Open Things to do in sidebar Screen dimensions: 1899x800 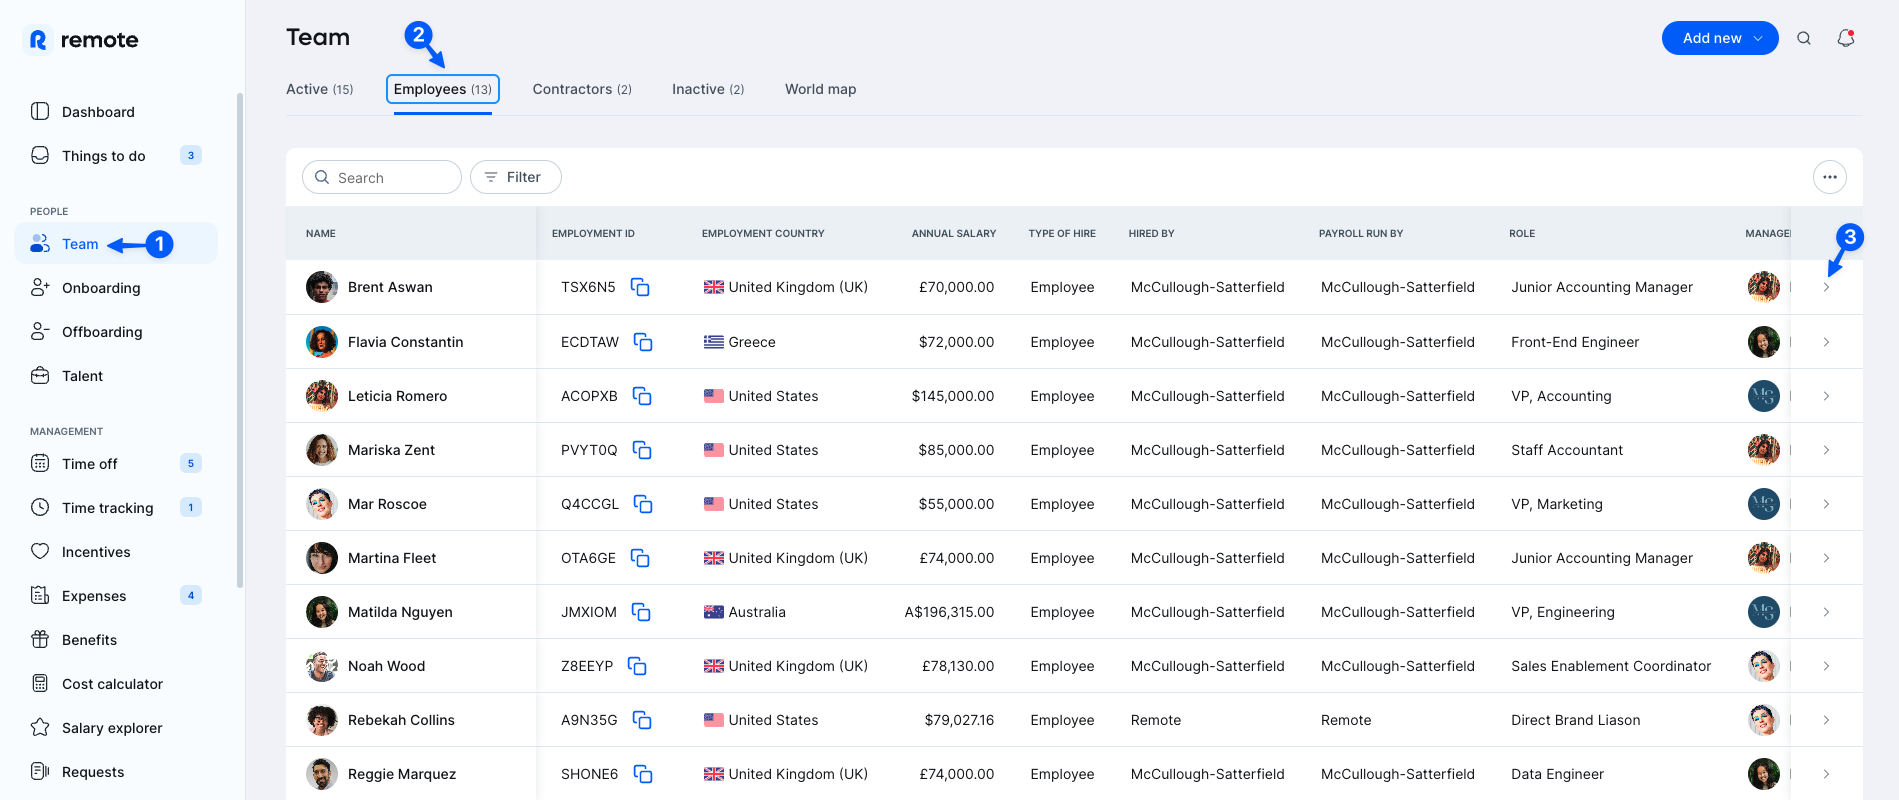click(103, 156)
